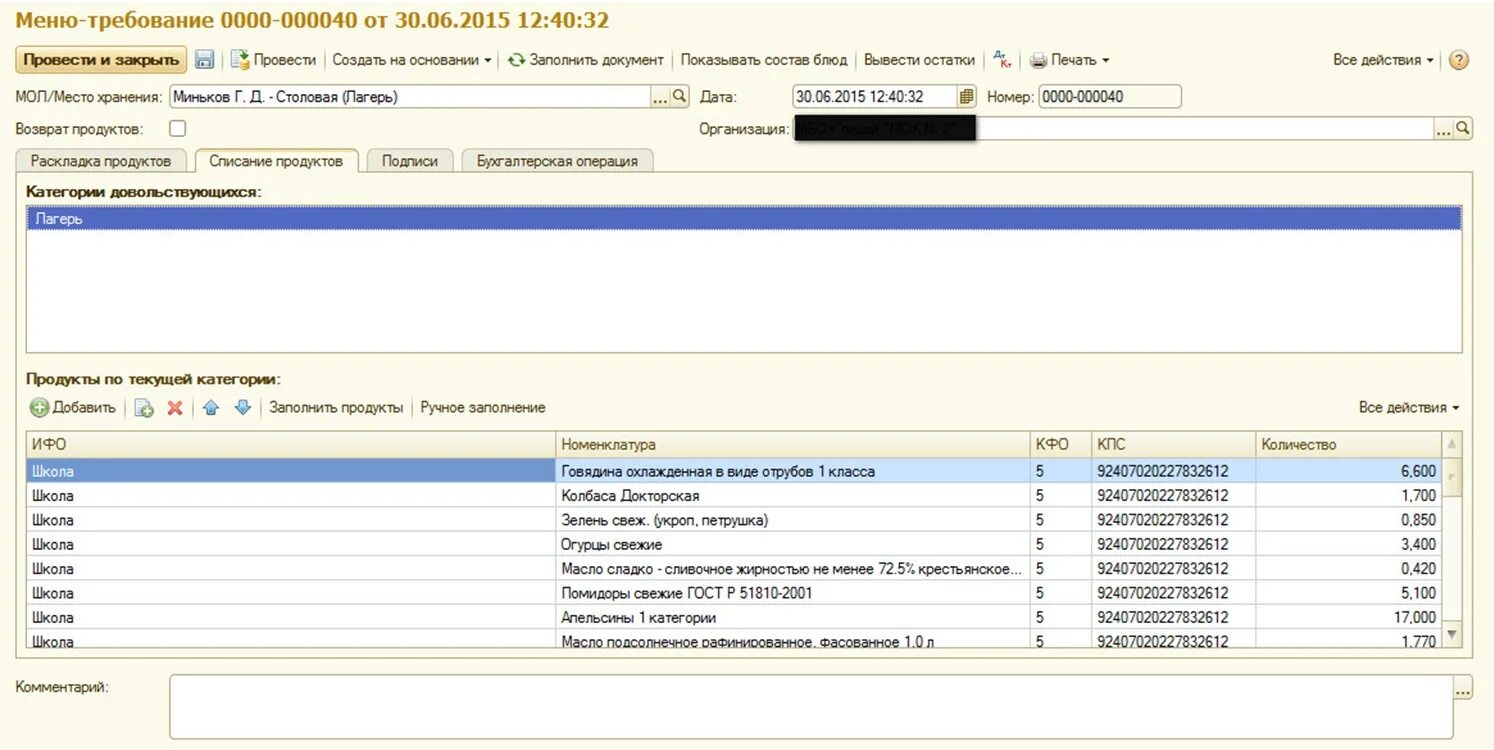The width and height of the screenshot is (1494, 750).
Task: Open the top Все действия dropdown
Action: (x=1384, y=60)
